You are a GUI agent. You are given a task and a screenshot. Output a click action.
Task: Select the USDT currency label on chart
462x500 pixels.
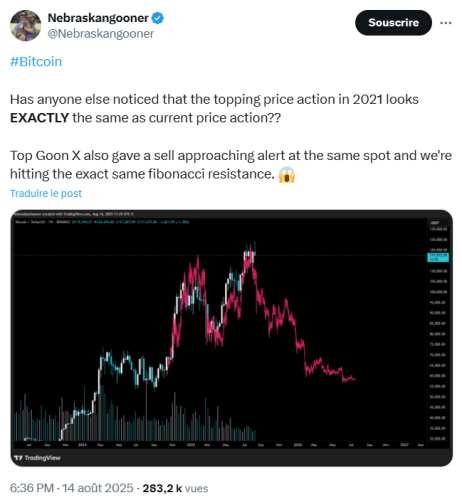435,223
